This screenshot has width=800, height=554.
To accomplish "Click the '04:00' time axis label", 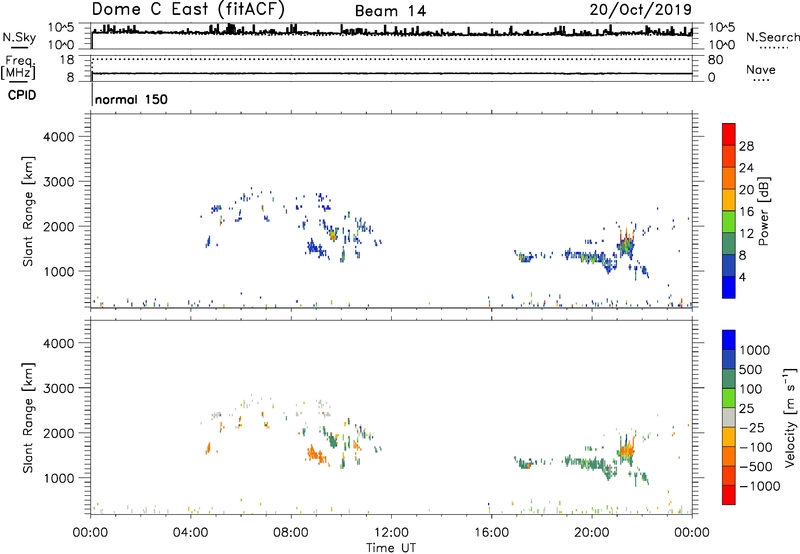I will [x=191, y=533].
